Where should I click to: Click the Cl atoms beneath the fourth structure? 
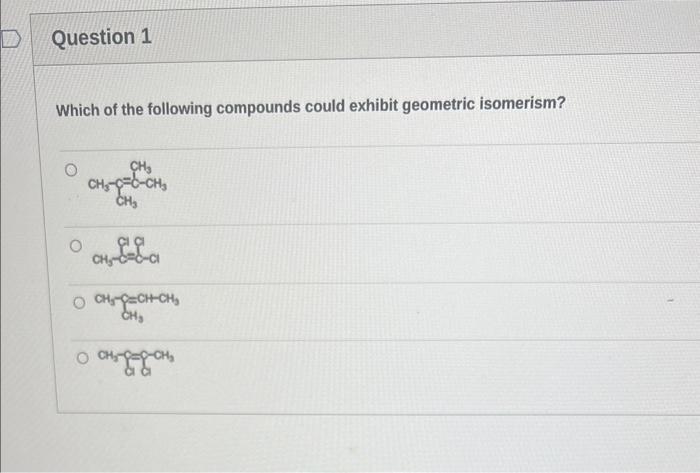pyautogui.click(x=138, y=372)
